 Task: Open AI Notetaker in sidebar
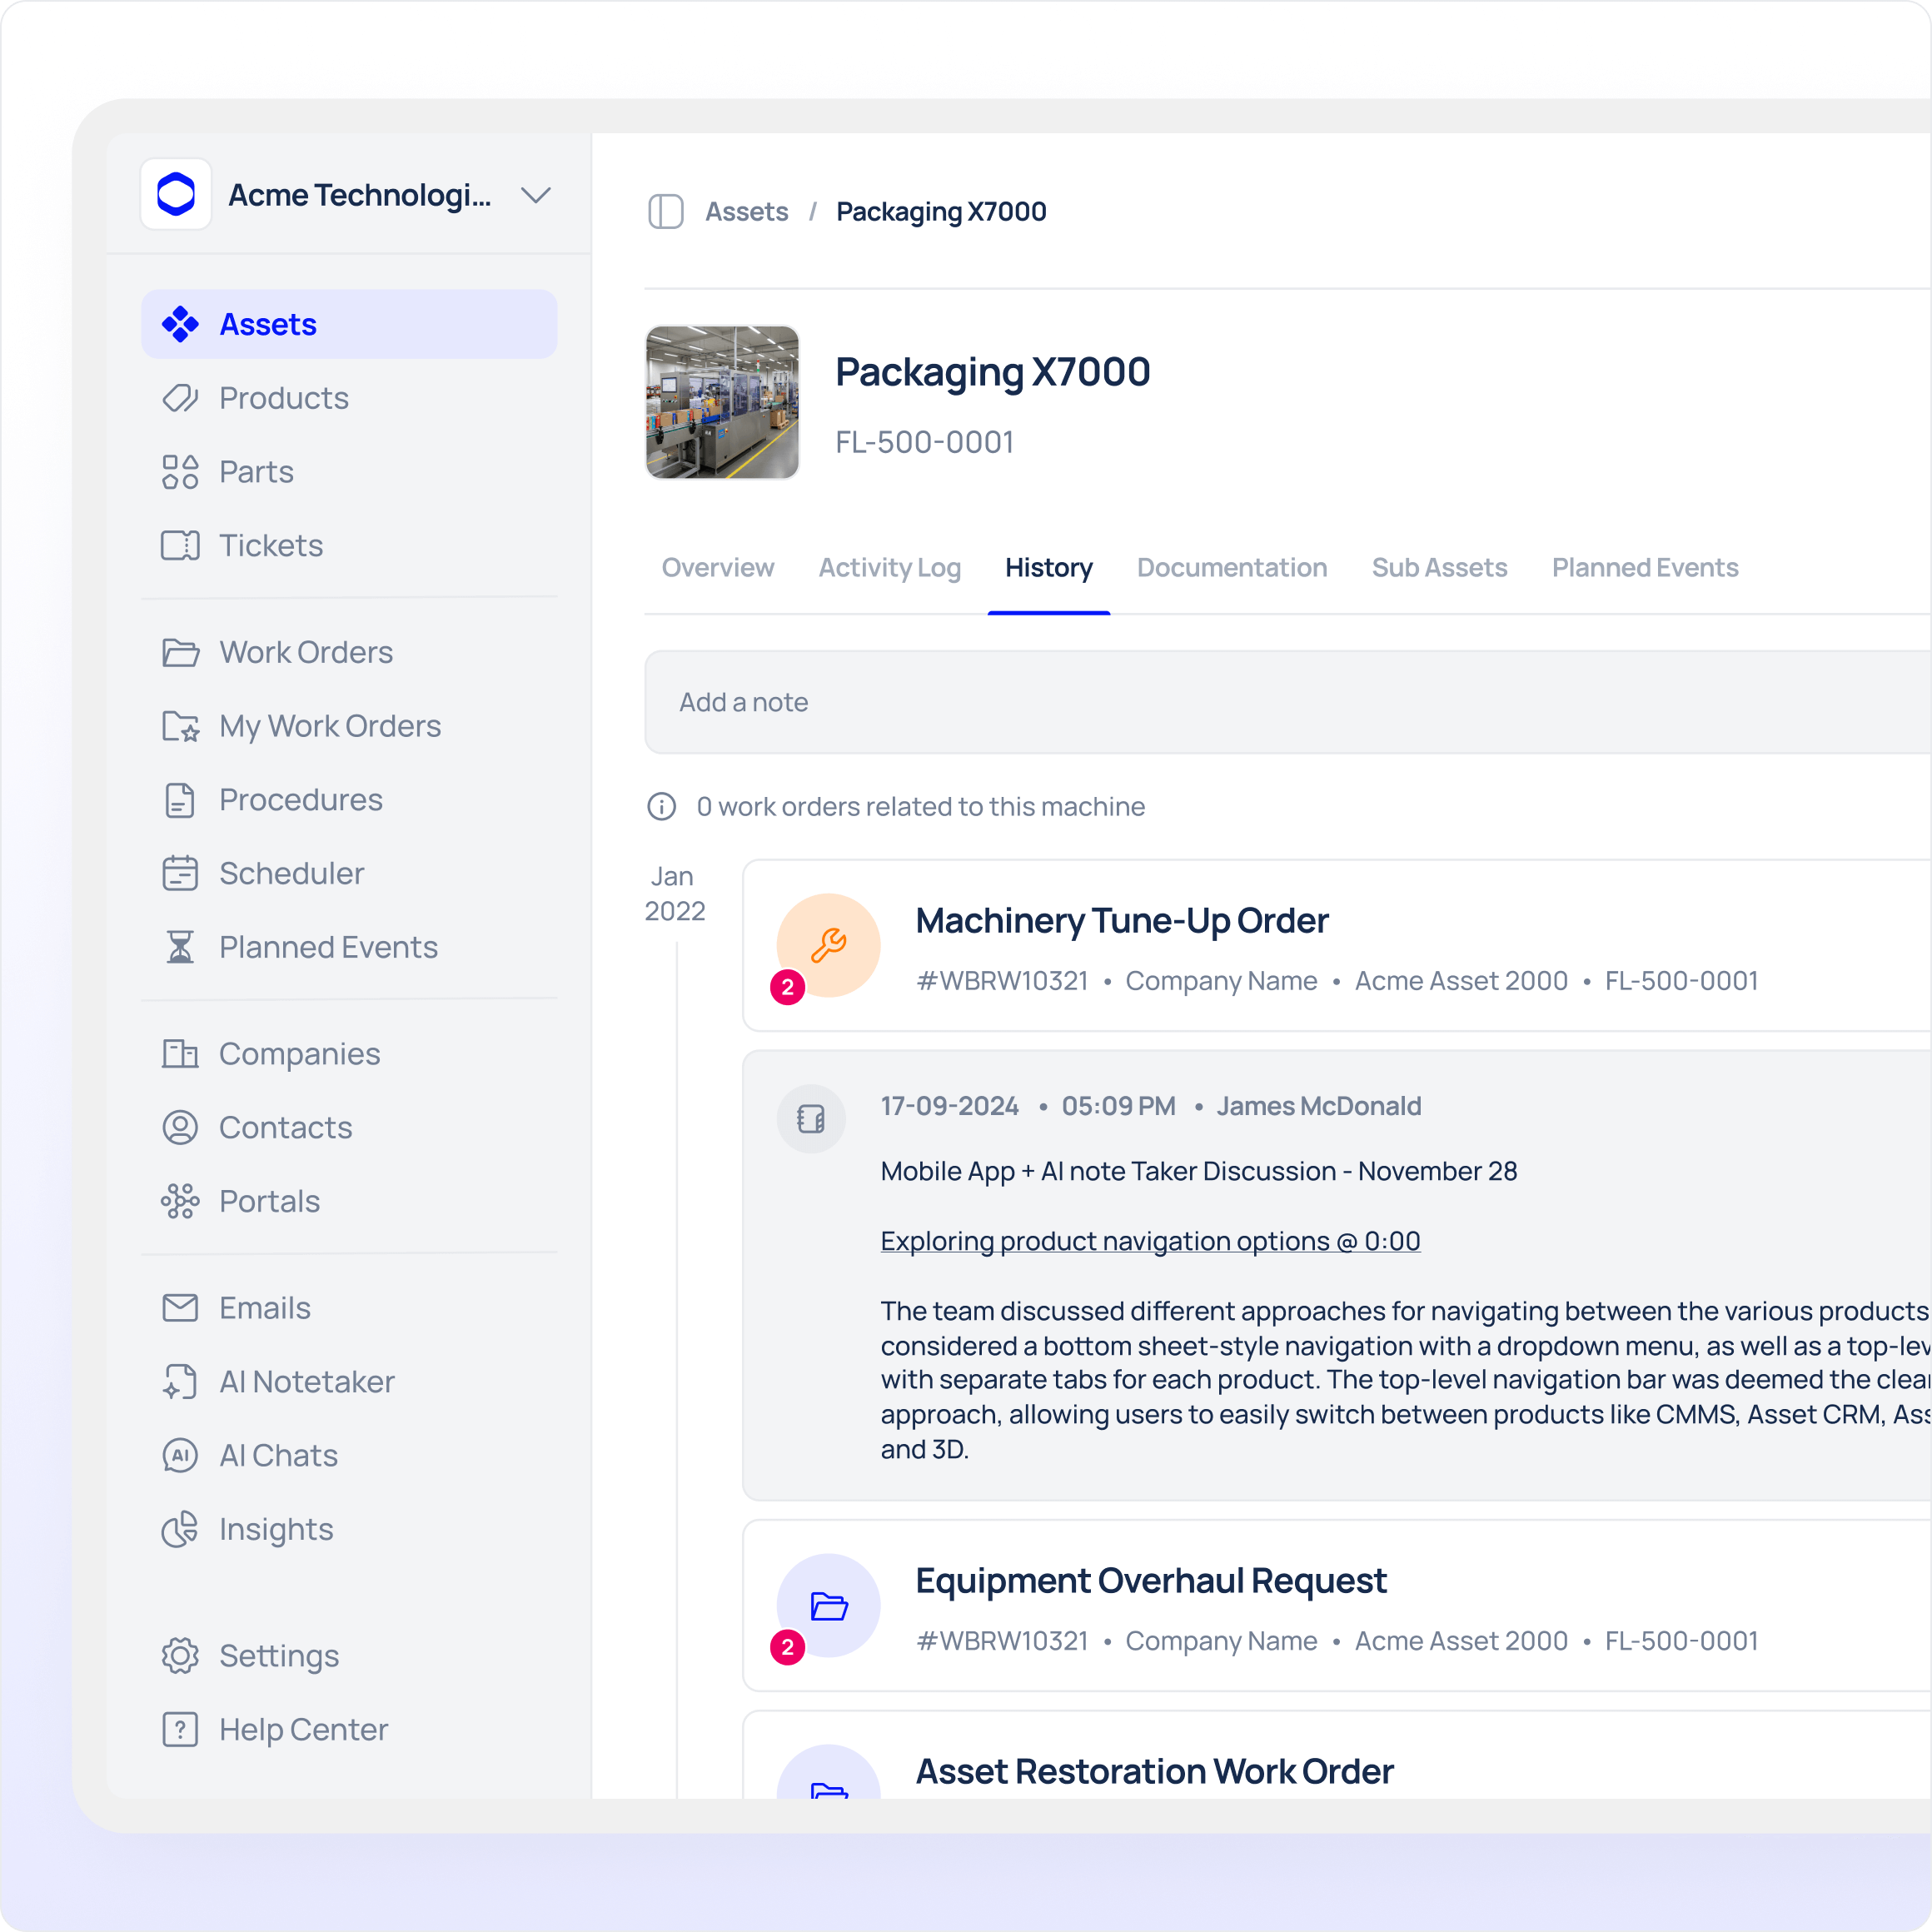[306, 1382]
